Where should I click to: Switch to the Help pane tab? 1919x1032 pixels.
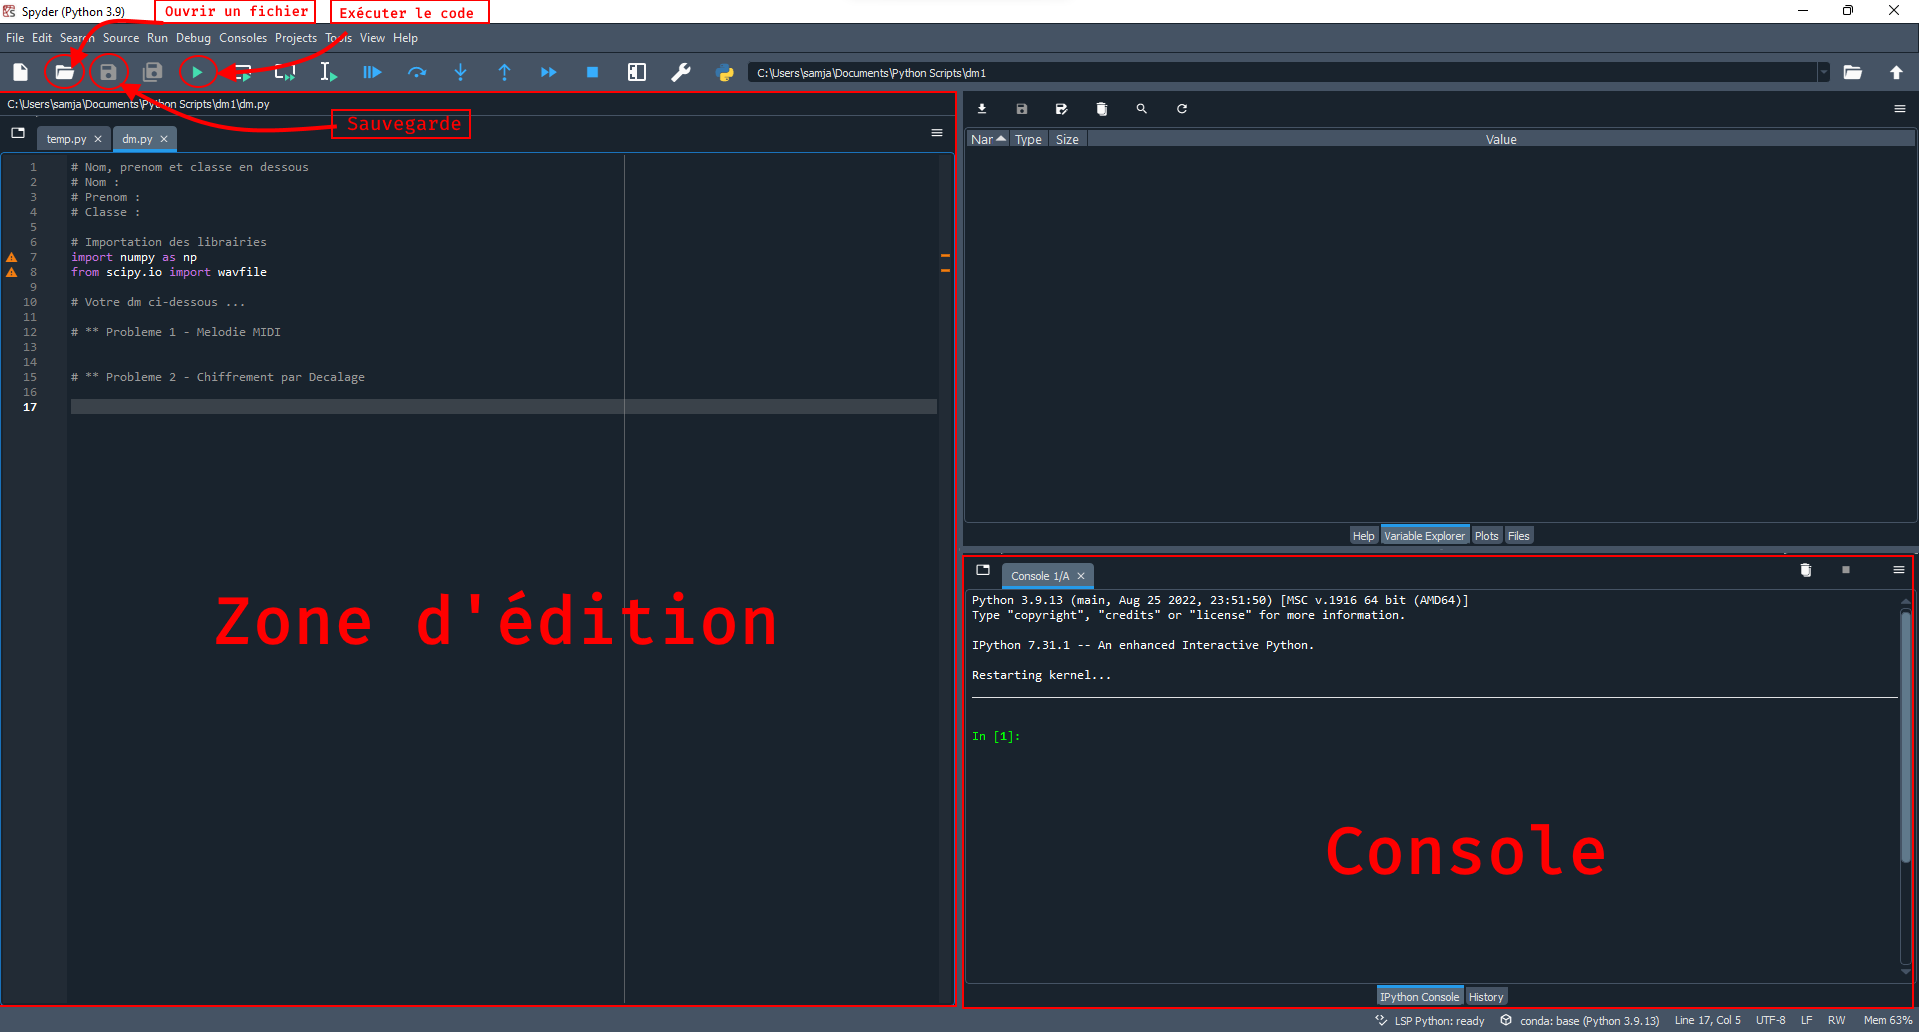[x=1363, y=536]
